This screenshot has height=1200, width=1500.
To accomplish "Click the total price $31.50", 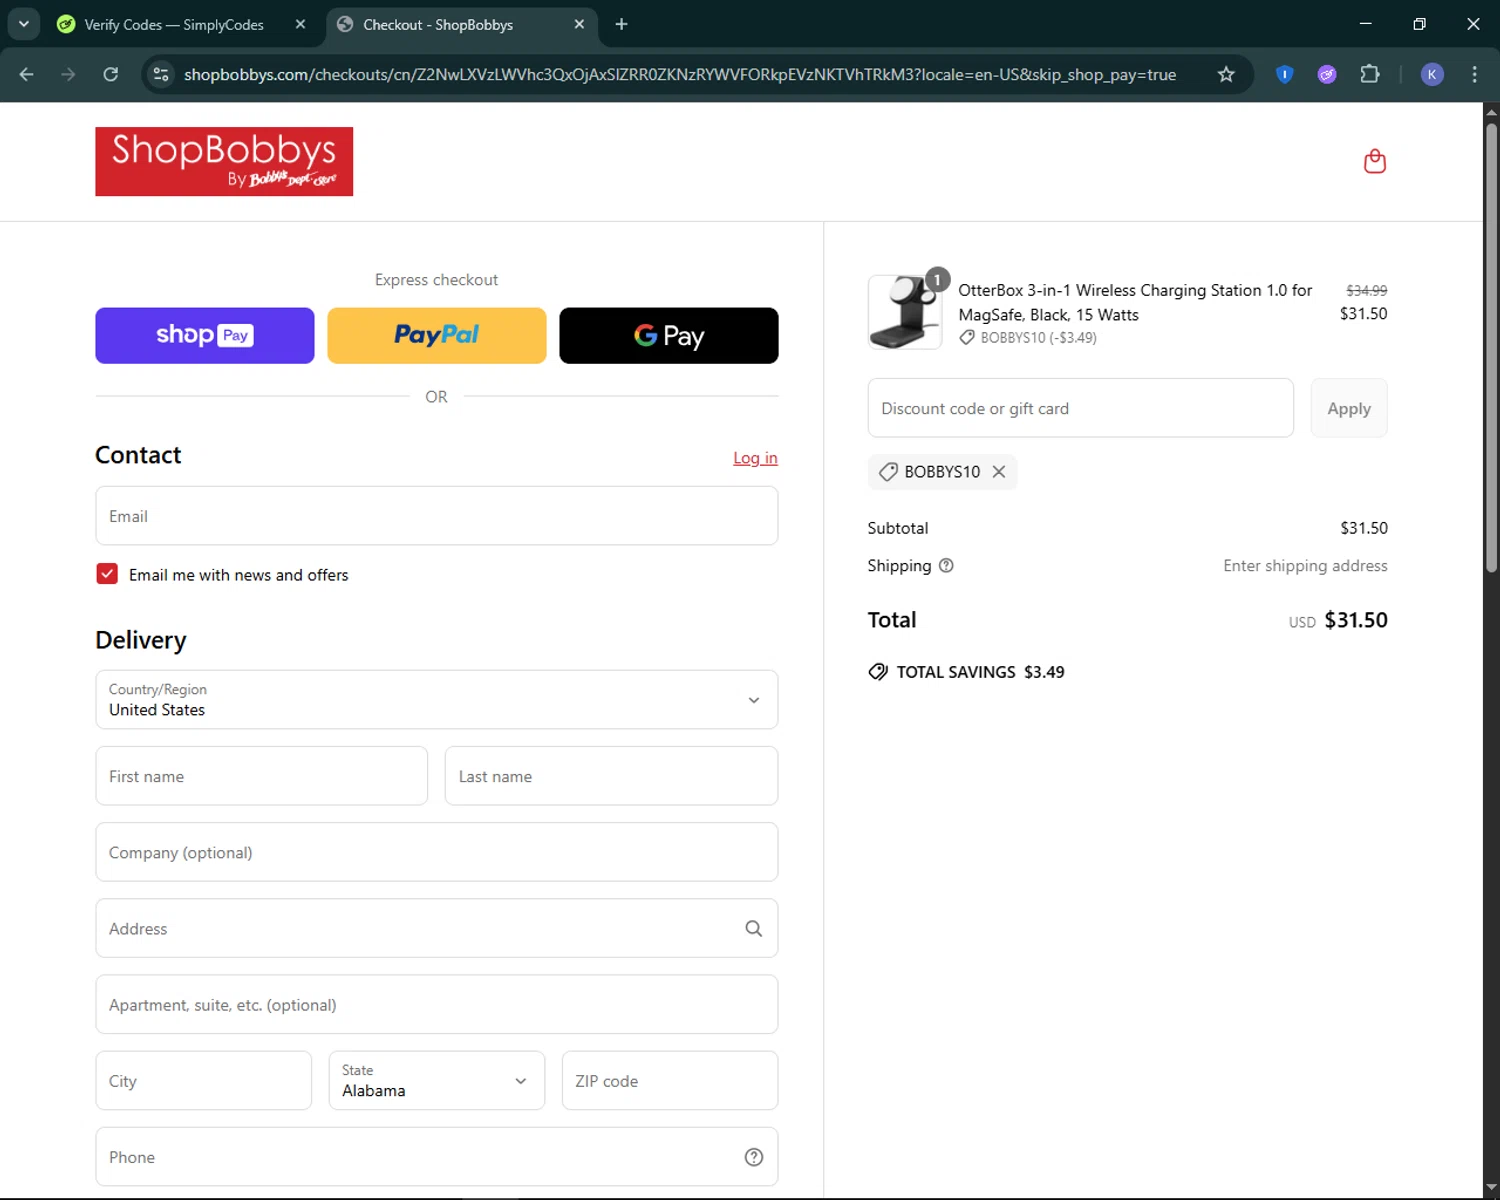I will click(1356, 620).
